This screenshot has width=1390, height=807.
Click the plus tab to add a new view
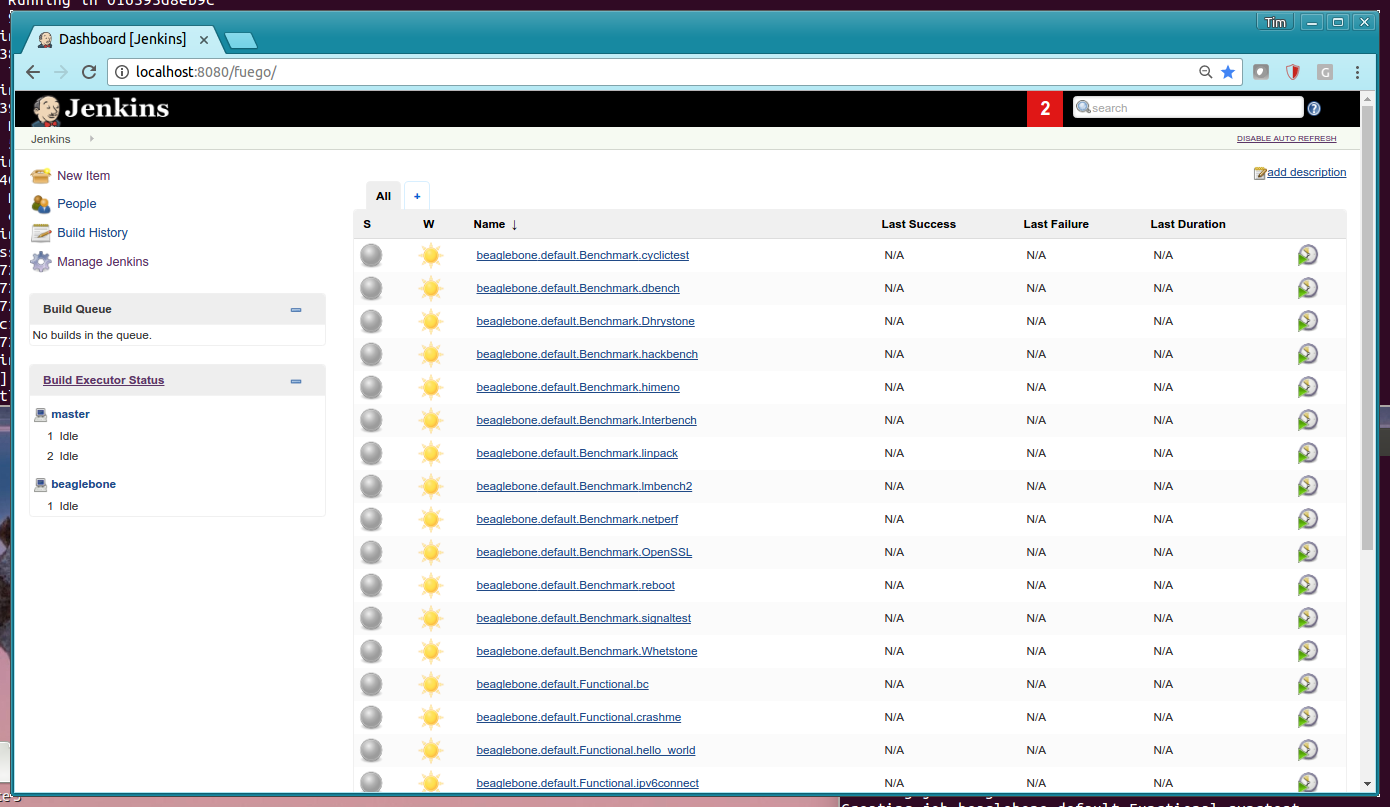[417, 196]
